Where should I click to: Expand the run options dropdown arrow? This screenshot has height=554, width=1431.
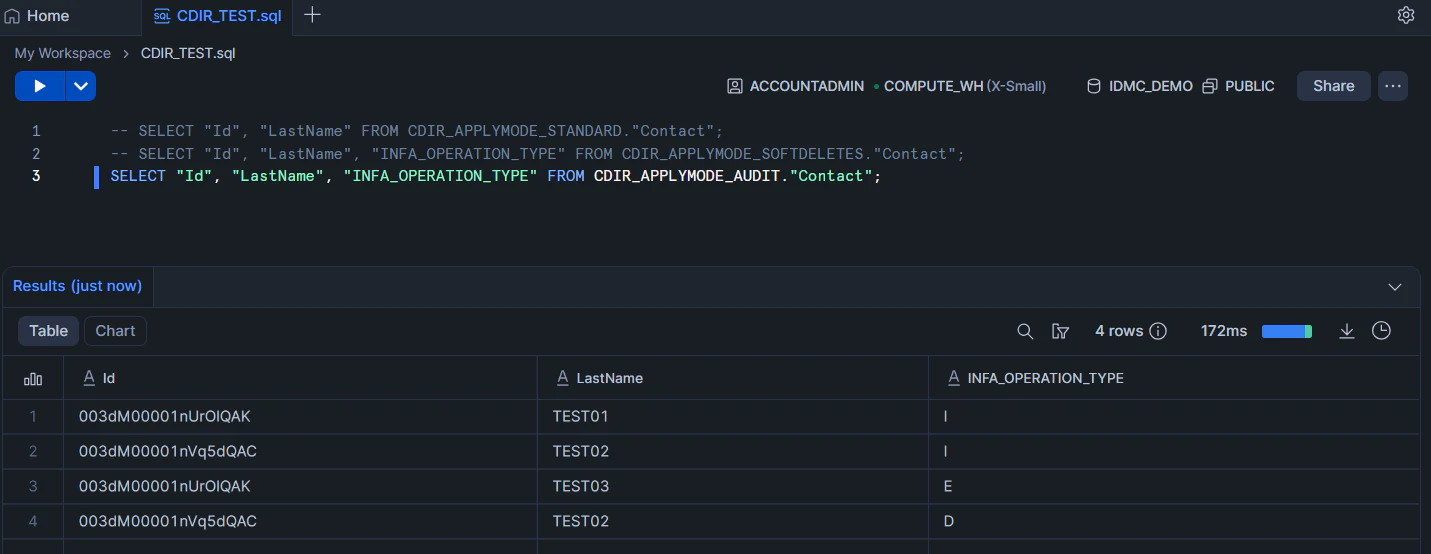(x=81, y=86)
